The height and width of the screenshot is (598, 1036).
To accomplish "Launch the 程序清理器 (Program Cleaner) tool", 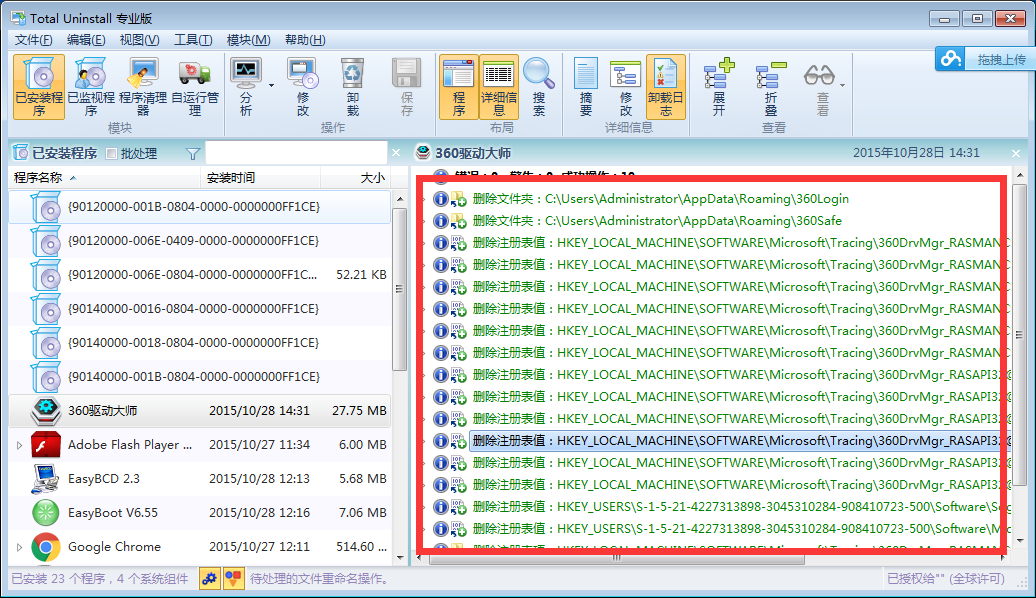I will point(143,86).
